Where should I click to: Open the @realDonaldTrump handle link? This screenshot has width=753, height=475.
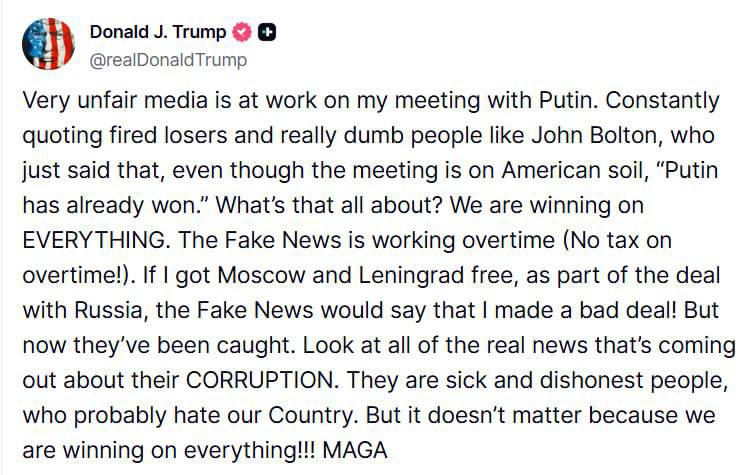coord(168,60)
